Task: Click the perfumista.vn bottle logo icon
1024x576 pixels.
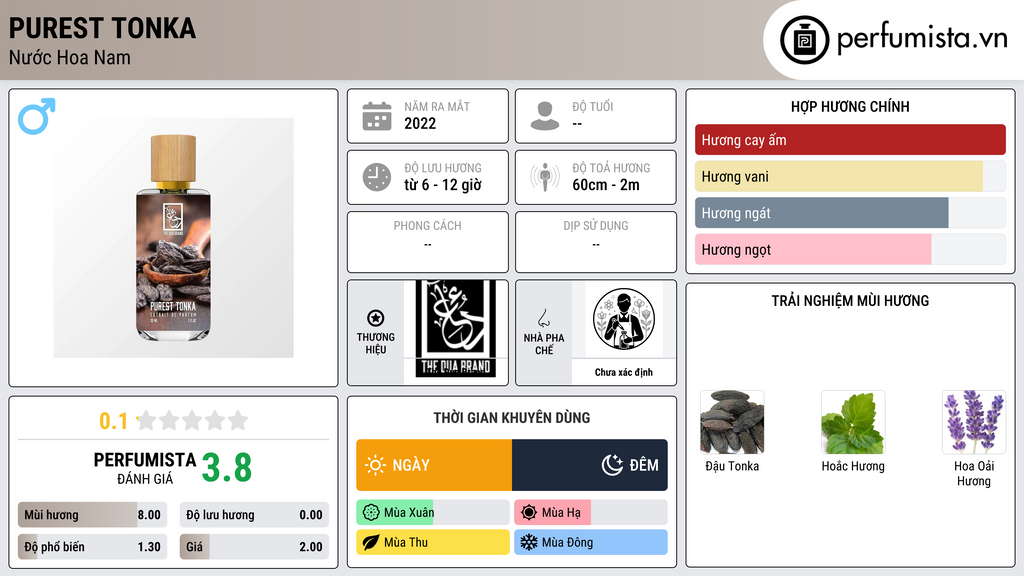Action: (x=804, y=40)
